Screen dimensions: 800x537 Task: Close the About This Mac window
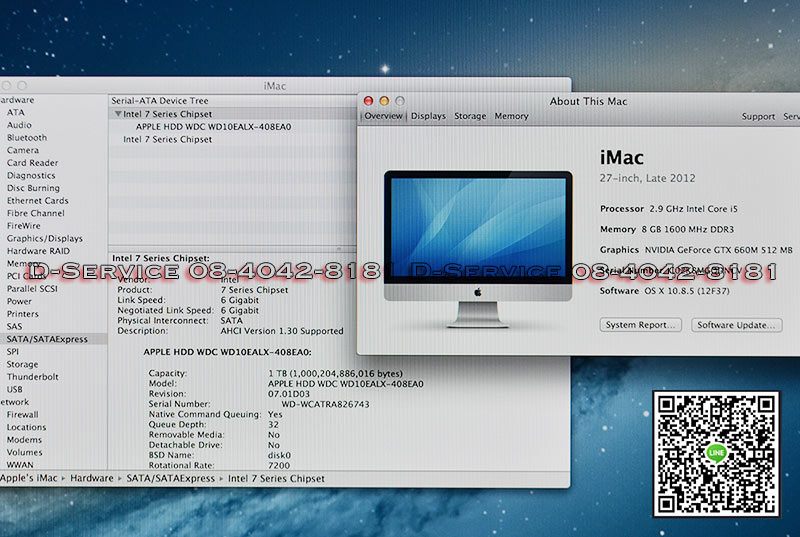[x=368, y=100]
